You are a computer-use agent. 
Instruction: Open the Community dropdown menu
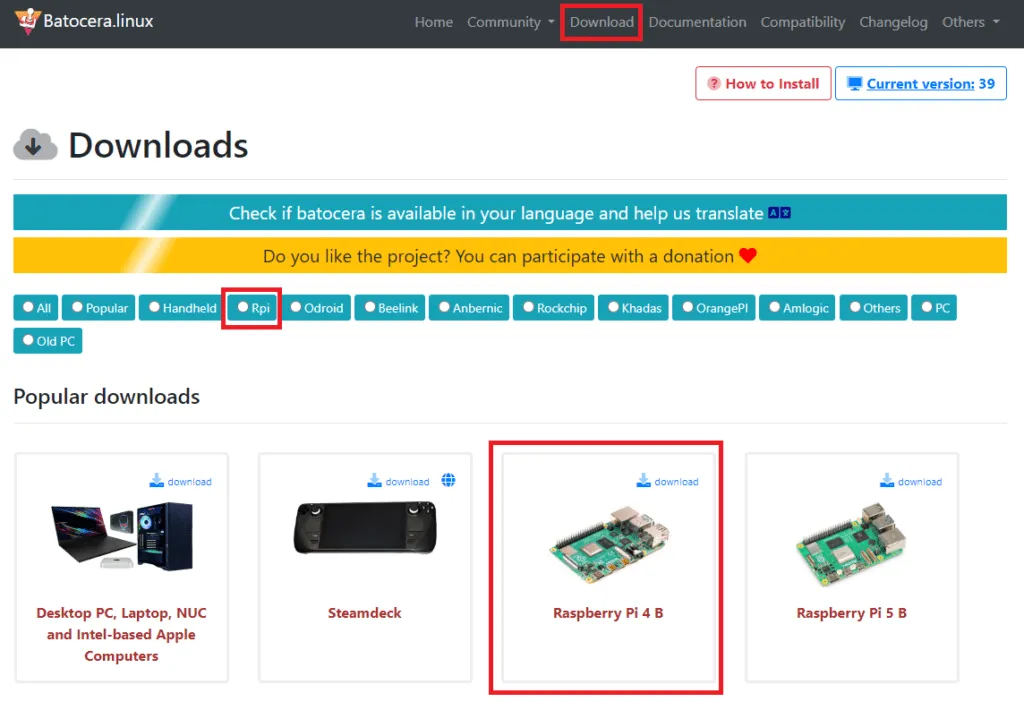pos(504,22)
